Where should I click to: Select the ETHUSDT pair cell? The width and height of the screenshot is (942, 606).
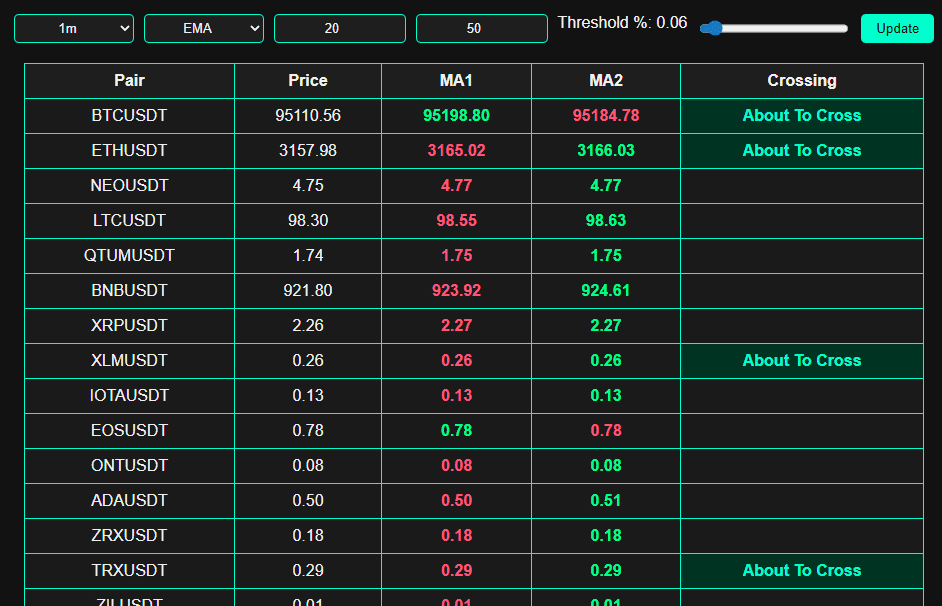[x=129, y=150]
